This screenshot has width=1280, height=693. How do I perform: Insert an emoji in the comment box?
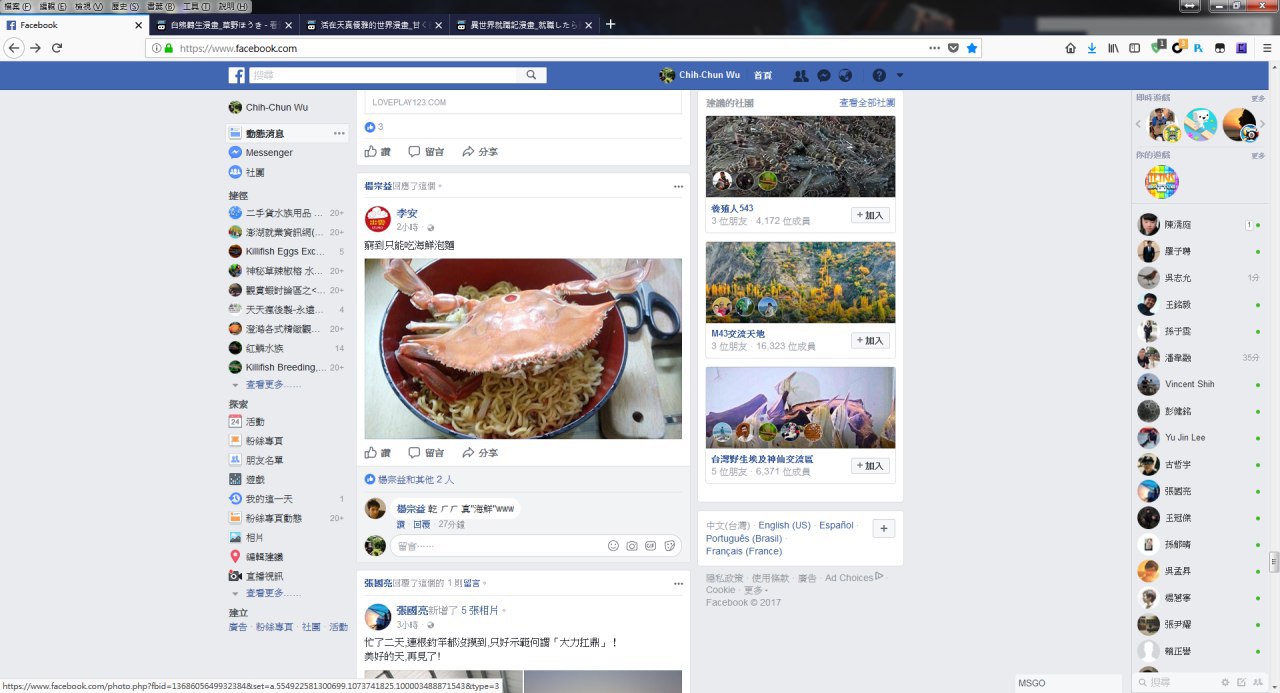point(613,546)
